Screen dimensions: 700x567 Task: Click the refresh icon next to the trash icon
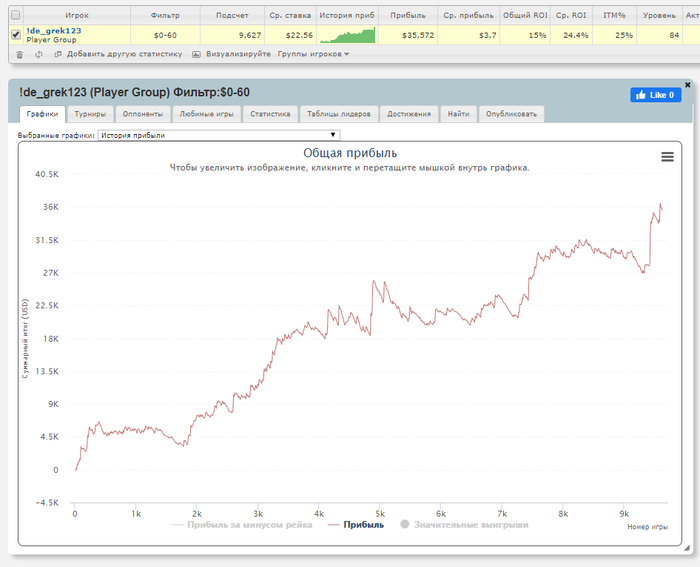(39, 54)
